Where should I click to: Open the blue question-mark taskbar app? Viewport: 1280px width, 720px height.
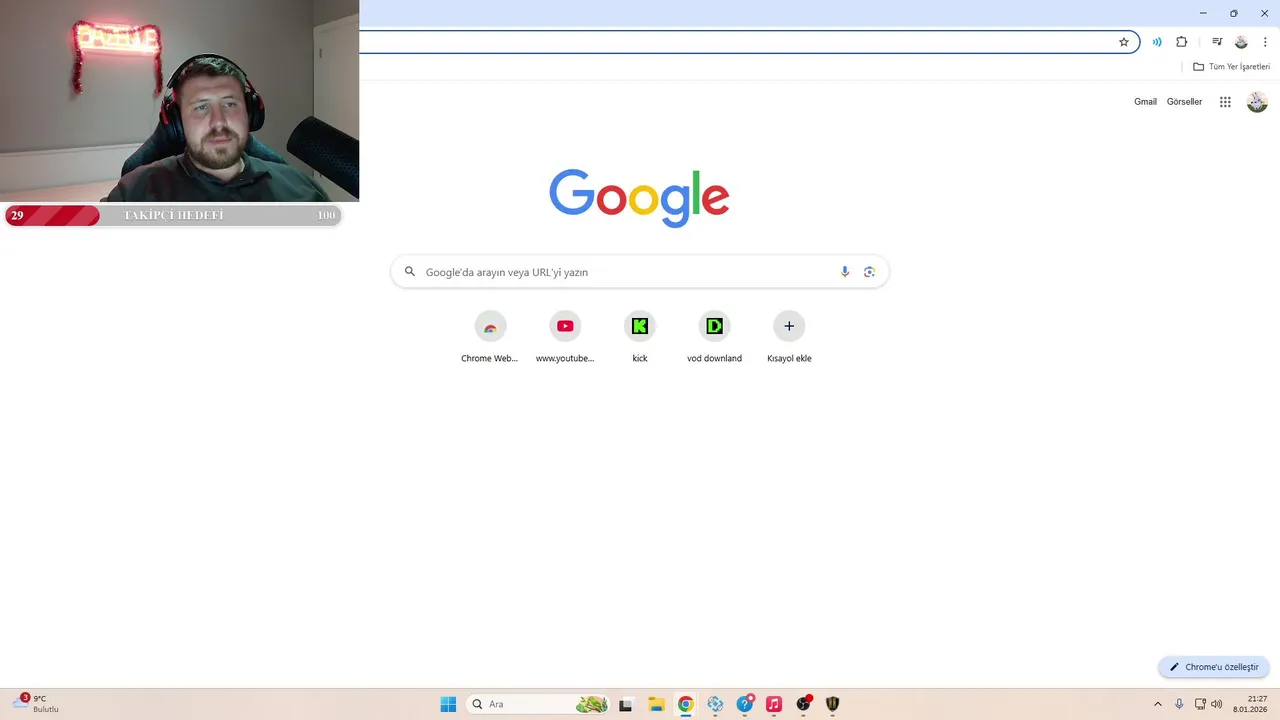tap(745, 704)
